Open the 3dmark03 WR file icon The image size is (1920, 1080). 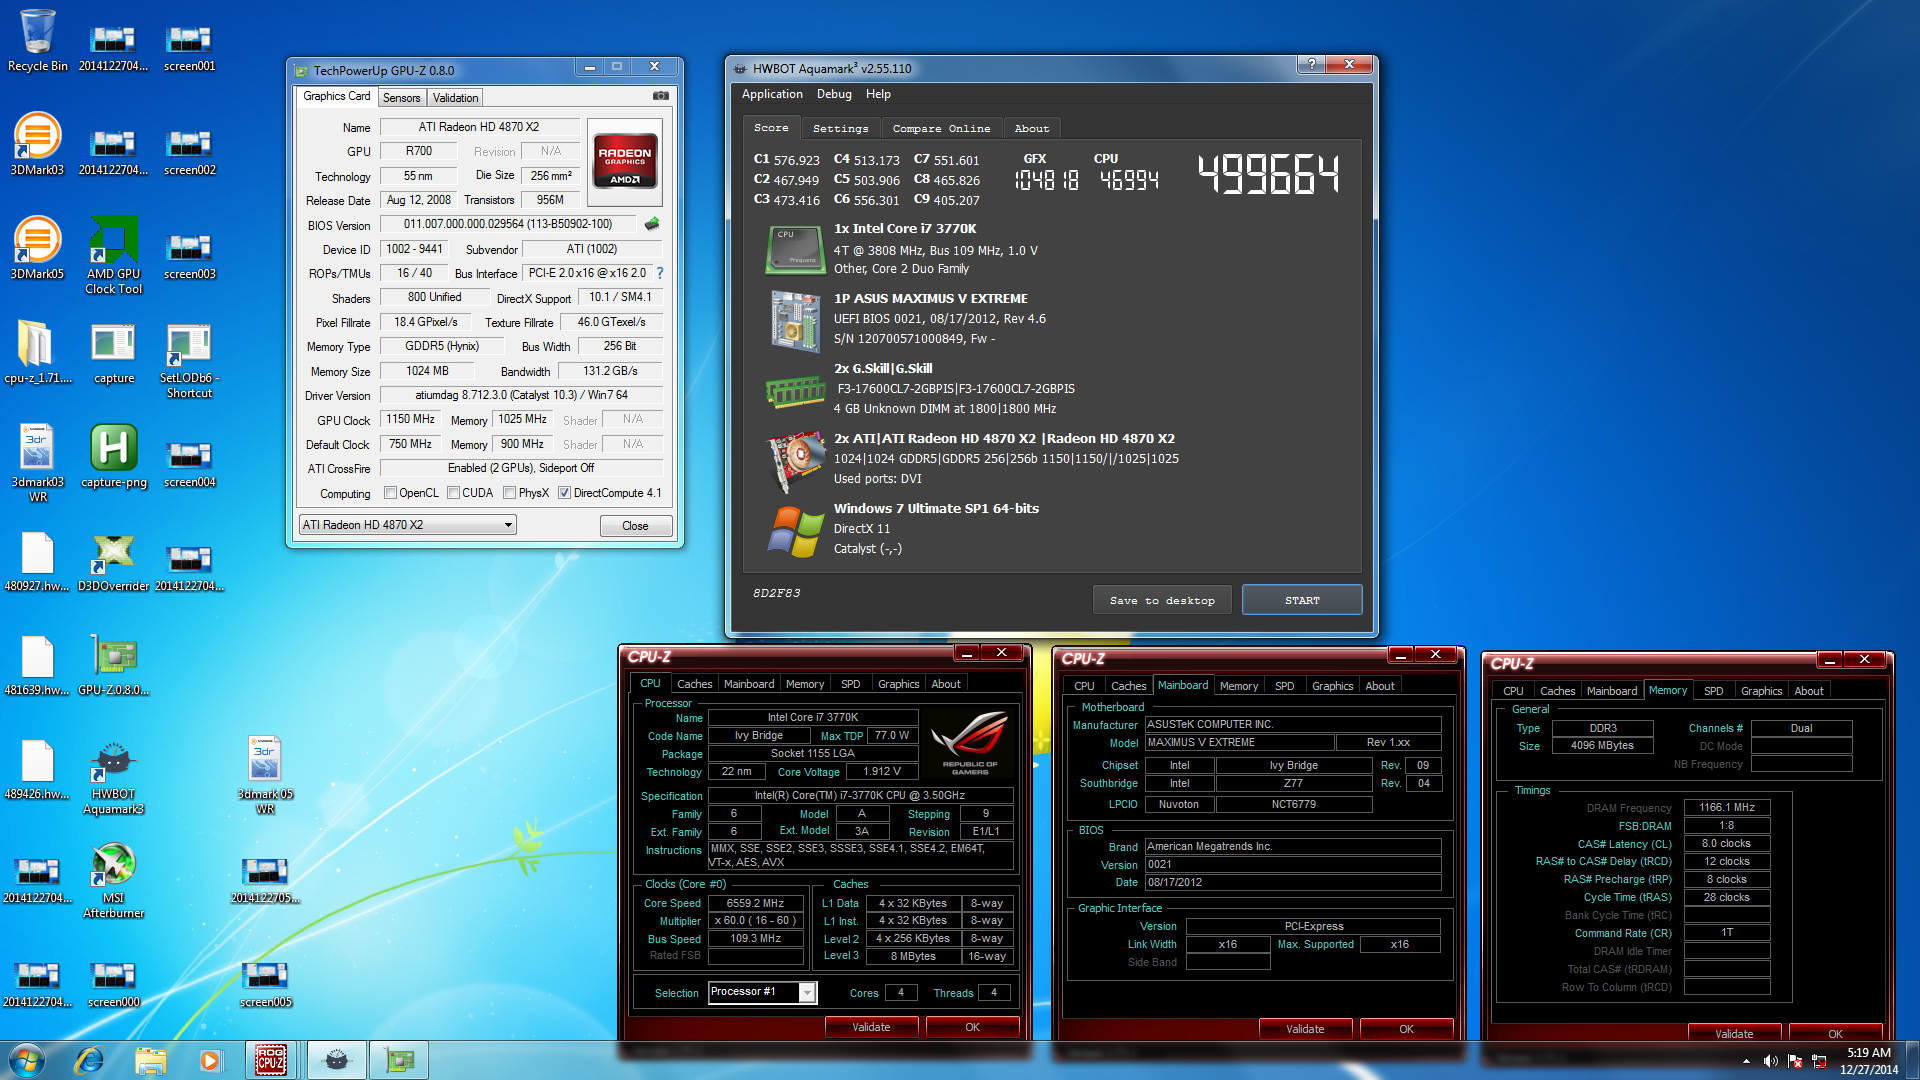(x=37, y=463)
